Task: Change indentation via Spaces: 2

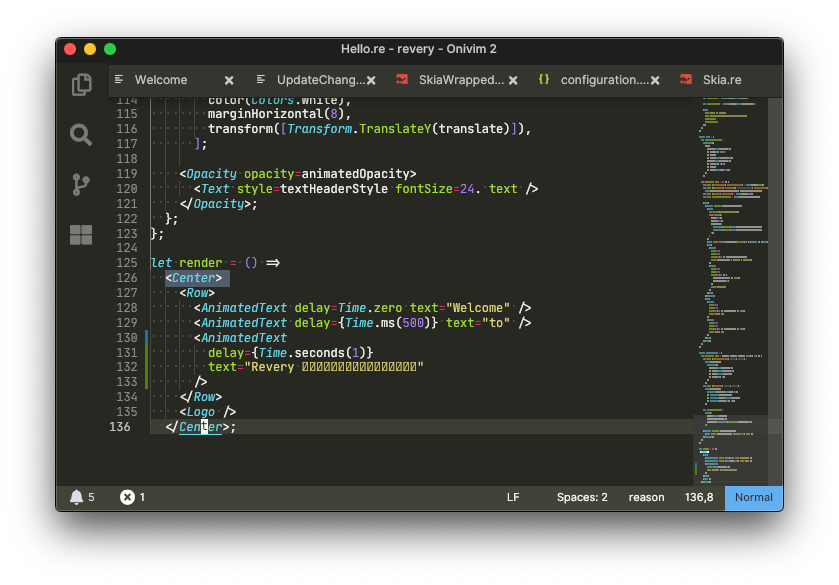Action: [582, 497]
